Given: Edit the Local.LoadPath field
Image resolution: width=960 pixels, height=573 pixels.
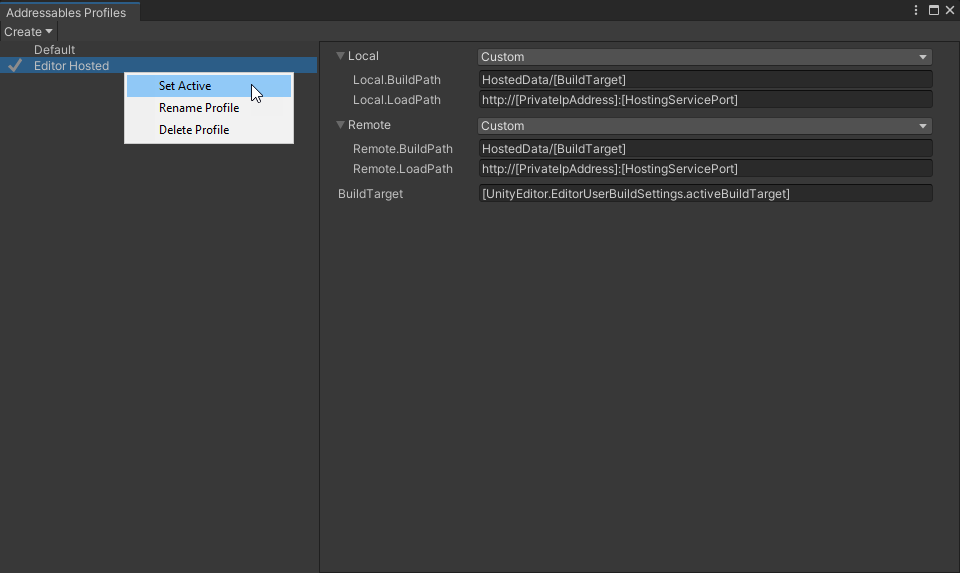Looking at the screenshot, I should (x=704, y=100).
